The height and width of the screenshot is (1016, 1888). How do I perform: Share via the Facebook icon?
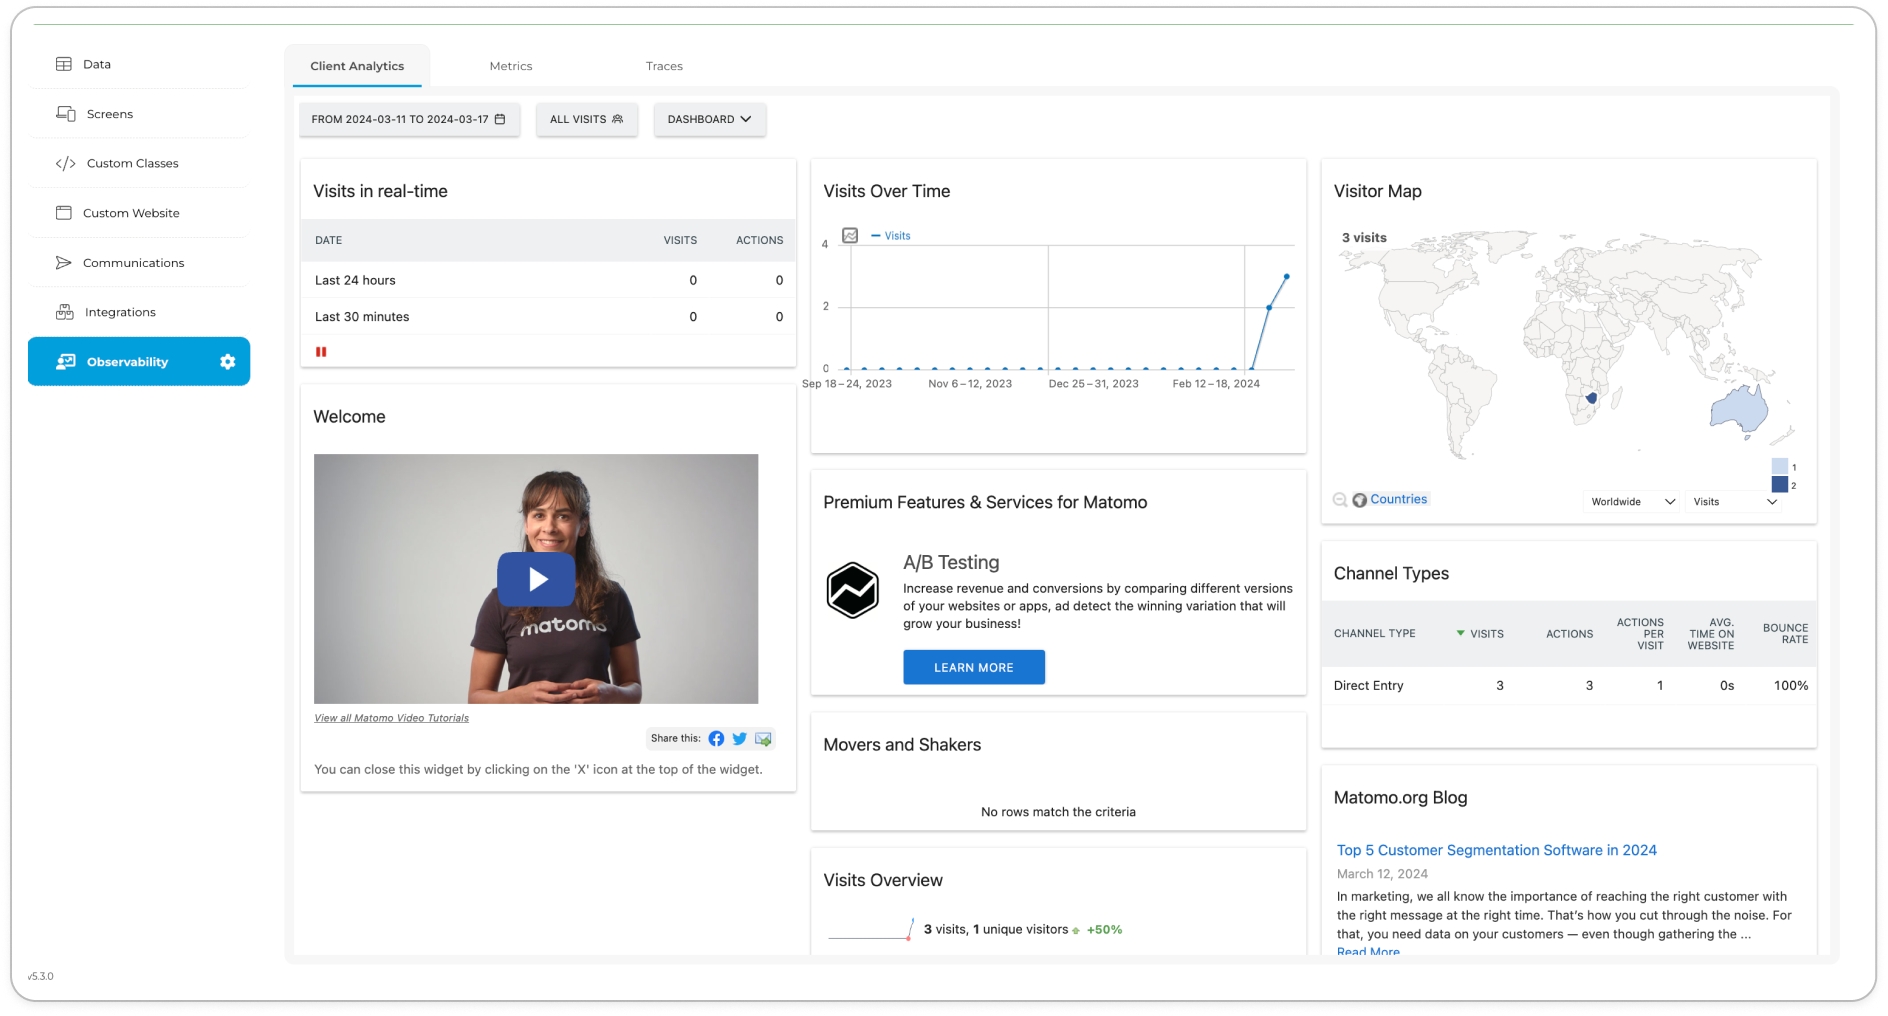[x=716, y=739]
